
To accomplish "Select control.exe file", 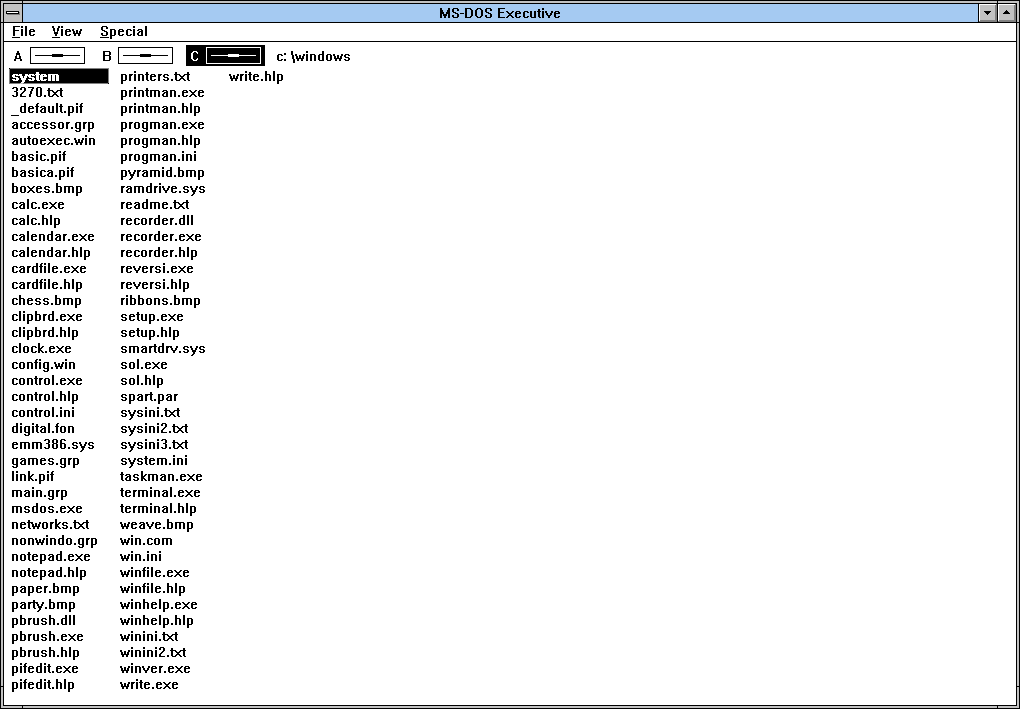I will point(47,381).
